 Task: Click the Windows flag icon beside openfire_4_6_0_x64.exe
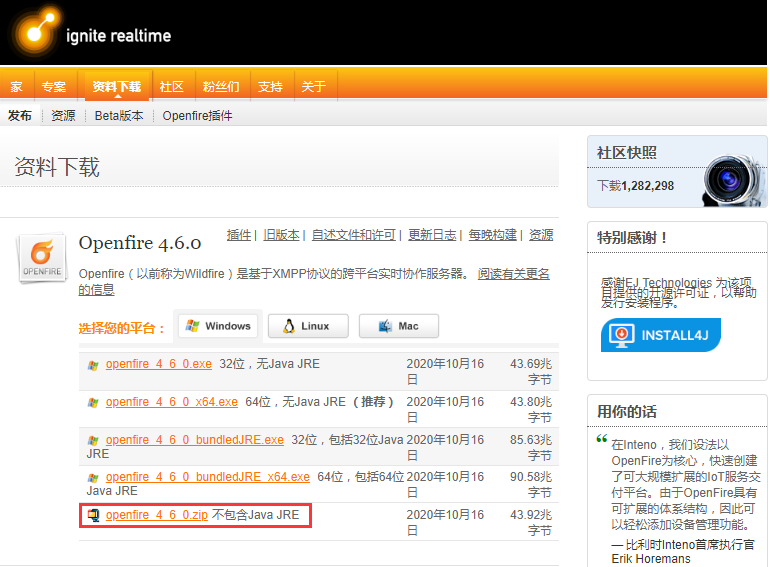93,403
